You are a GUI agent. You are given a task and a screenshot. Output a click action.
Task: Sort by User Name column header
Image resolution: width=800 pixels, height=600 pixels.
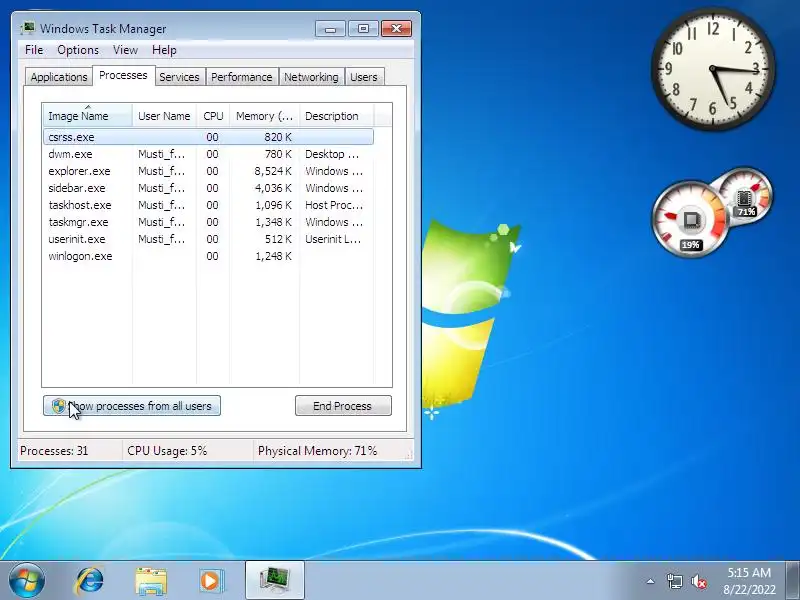point(164,116)
